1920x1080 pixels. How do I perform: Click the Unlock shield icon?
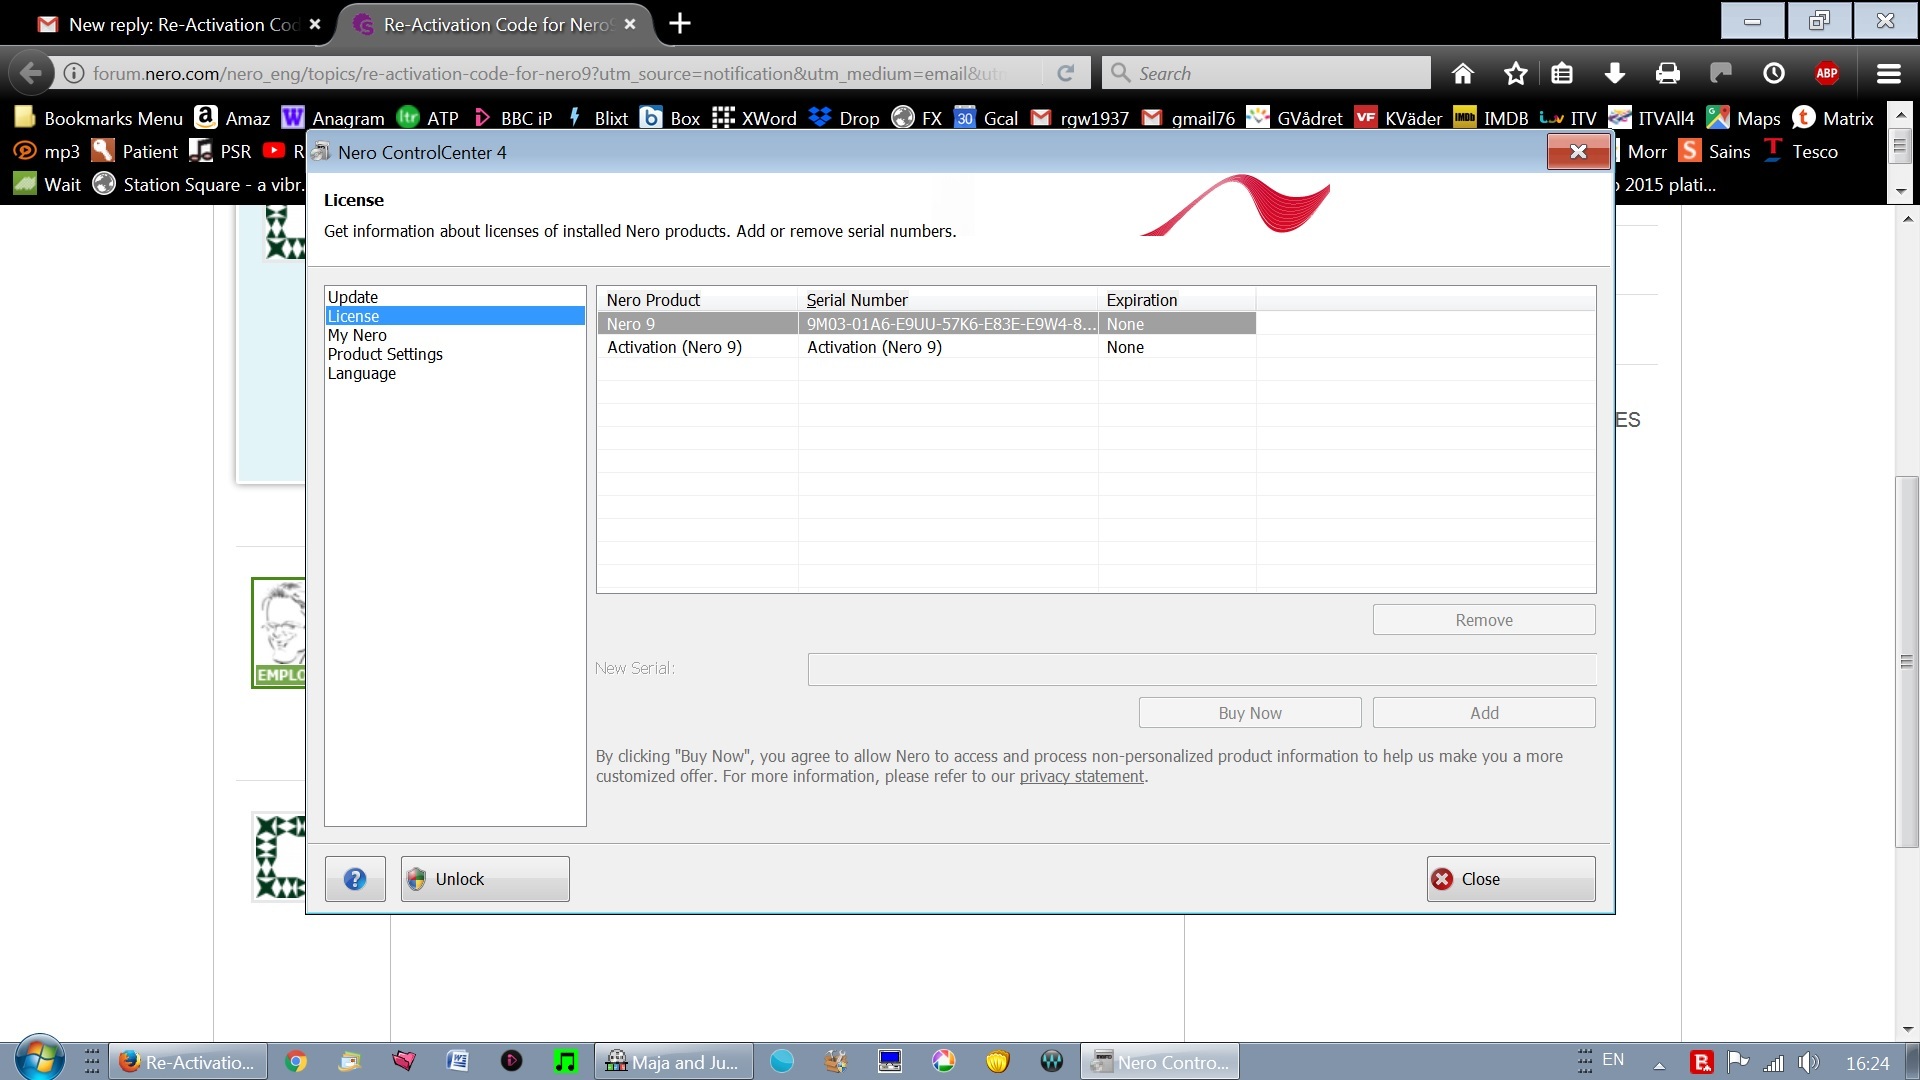pyautogui.click(x=416, y=878)
